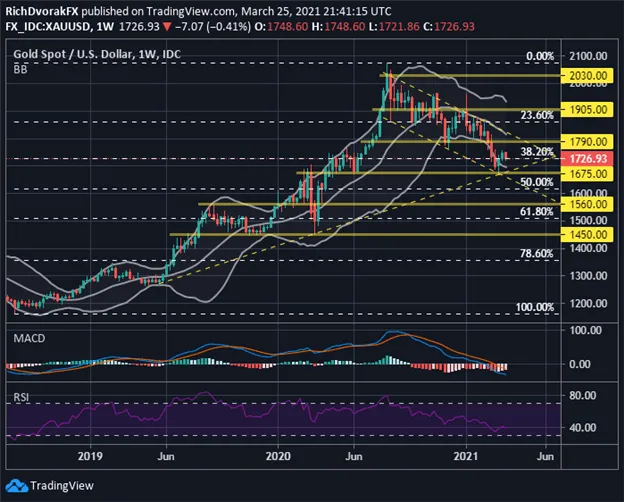Click the 2020 time axis label

tap(278, 456)
